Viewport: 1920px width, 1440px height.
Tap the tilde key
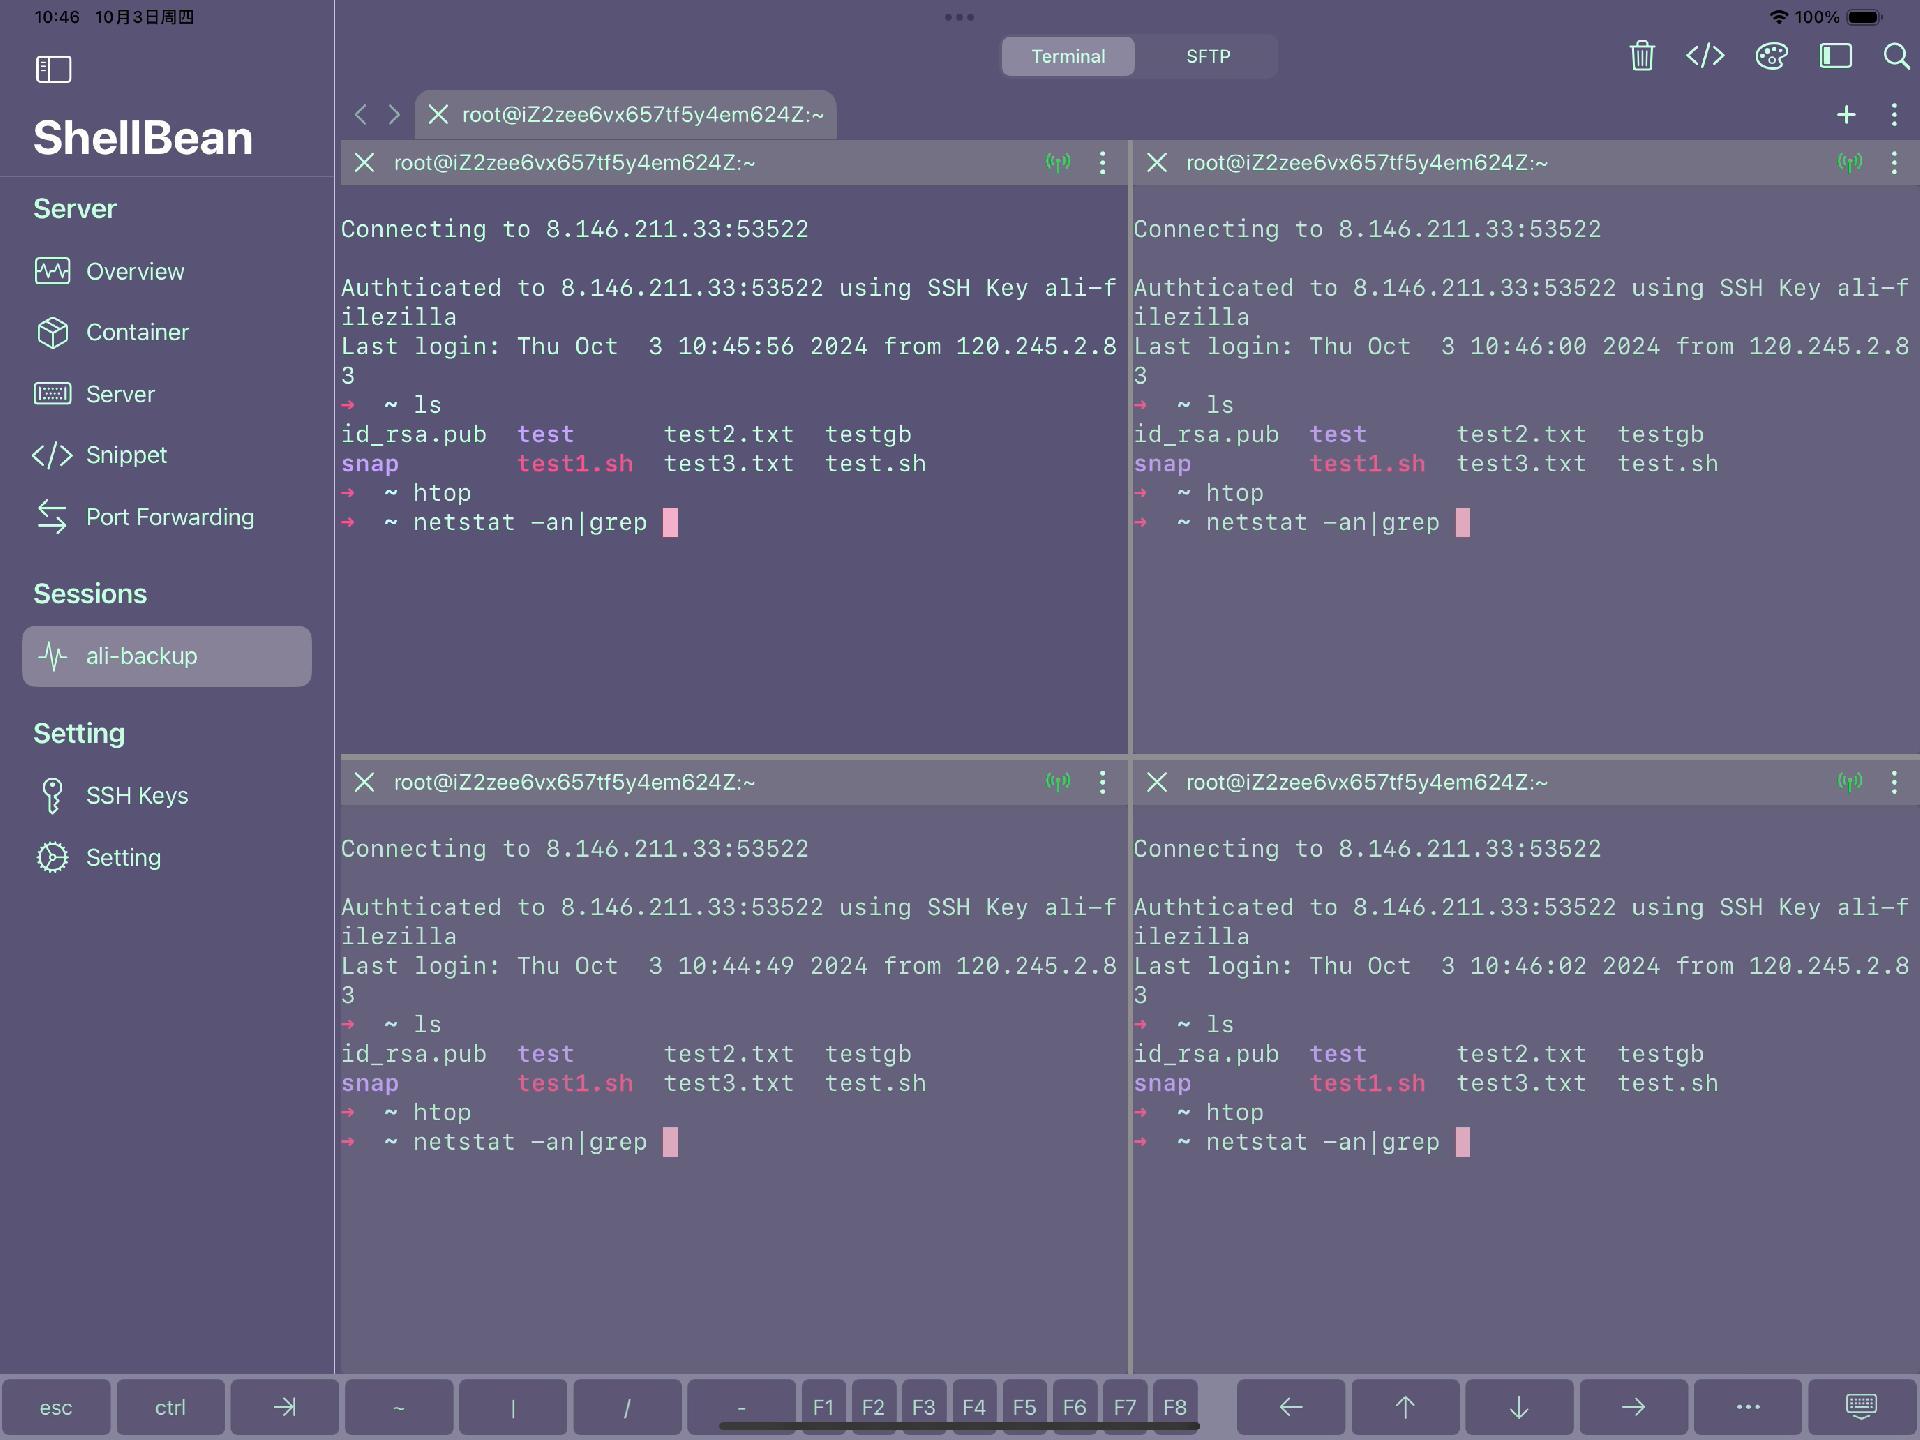coord(399,1407)
